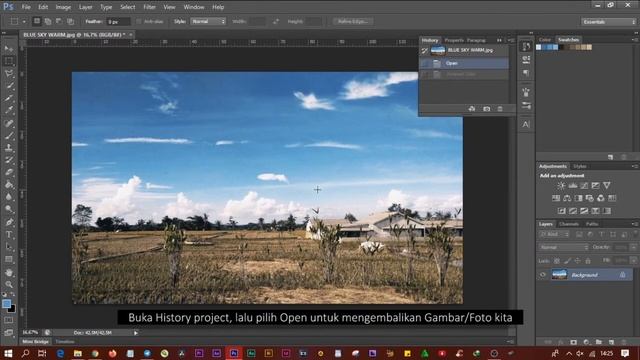The height and width of the screenshot is (360, 640).
Task: Open the layer Kind filter dropdown
Action: [x=554, y=234]
